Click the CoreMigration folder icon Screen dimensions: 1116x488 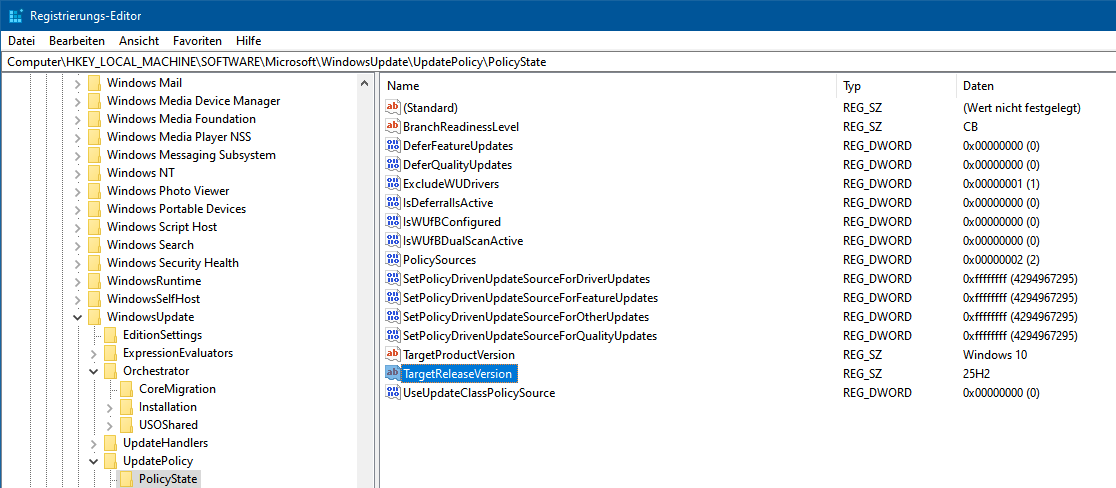pyautogui.click(x=126, y=389)
